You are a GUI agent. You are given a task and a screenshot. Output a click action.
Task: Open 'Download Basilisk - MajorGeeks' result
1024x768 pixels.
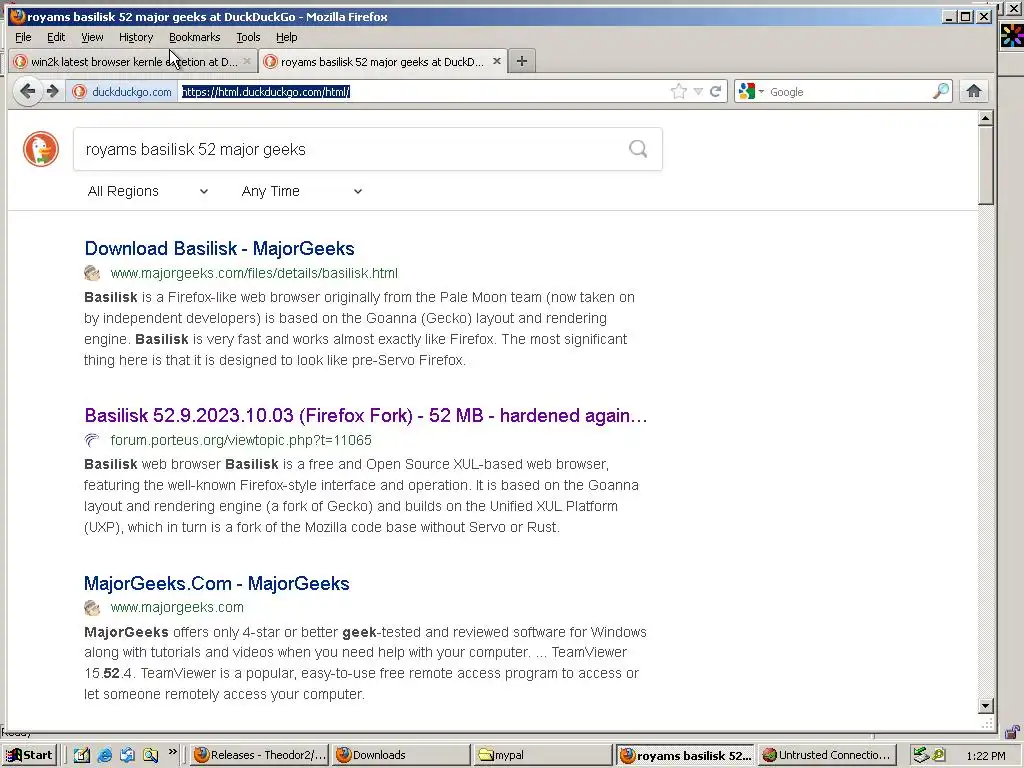coord(219,248)
